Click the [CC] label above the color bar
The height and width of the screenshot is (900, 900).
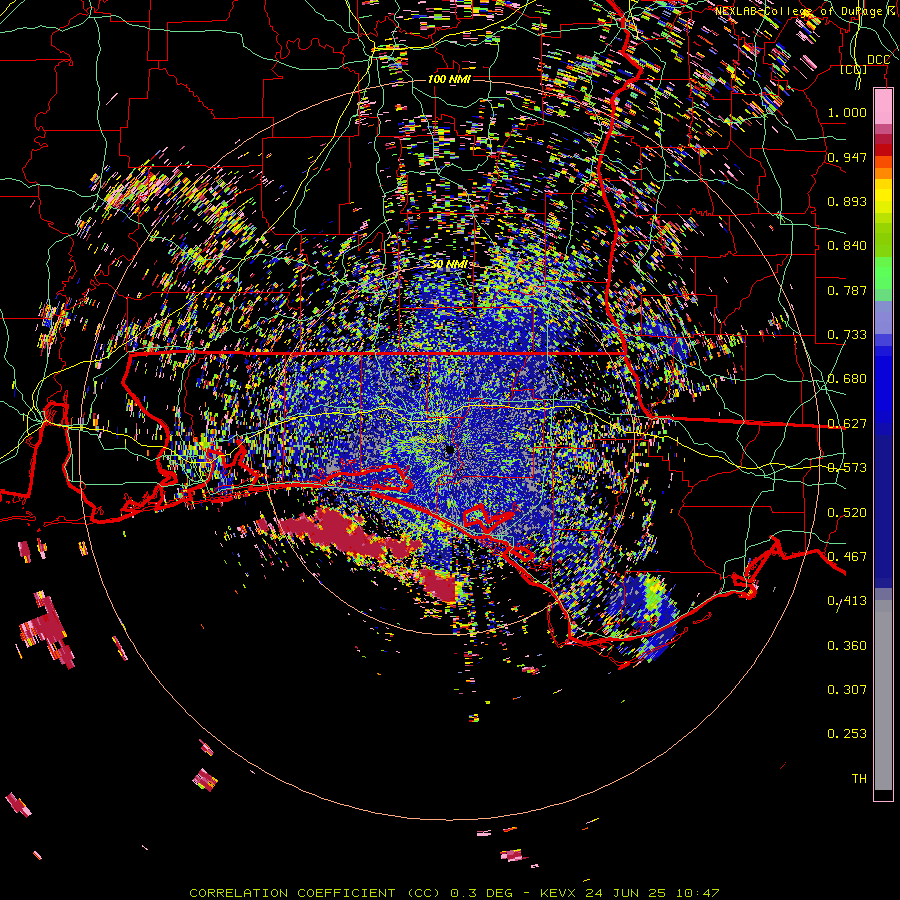pos(854,69)
